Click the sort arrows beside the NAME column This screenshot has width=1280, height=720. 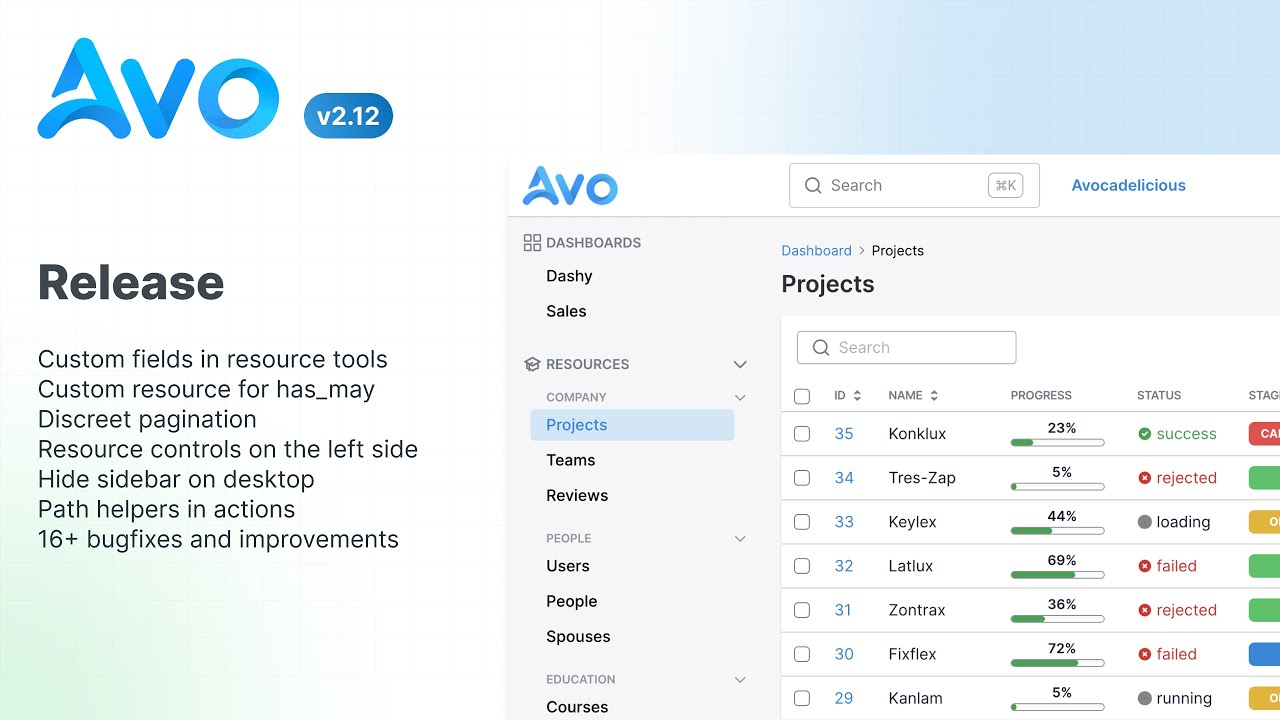[934, 396]
